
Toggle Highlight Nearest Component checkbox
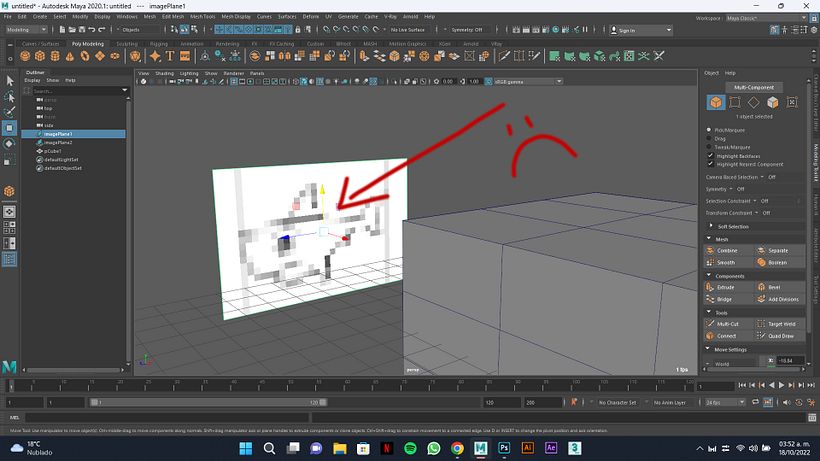point(711,163)
